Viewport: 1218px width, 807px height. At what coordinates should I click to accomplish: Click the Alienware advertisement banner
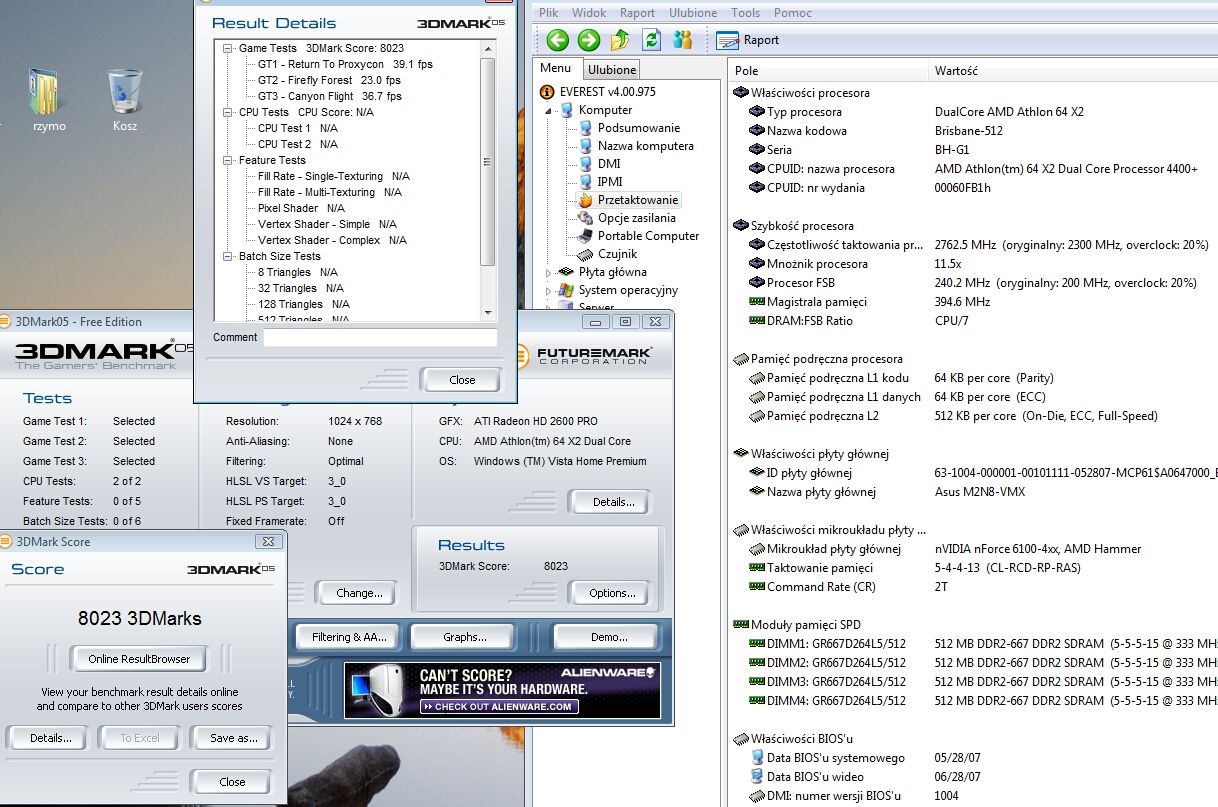(502, 690)
